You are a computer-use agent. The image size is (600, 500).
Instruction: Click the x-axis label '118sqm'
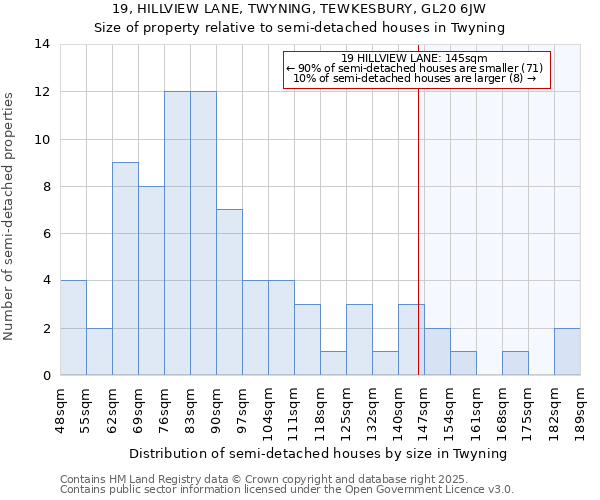point(320,415)
